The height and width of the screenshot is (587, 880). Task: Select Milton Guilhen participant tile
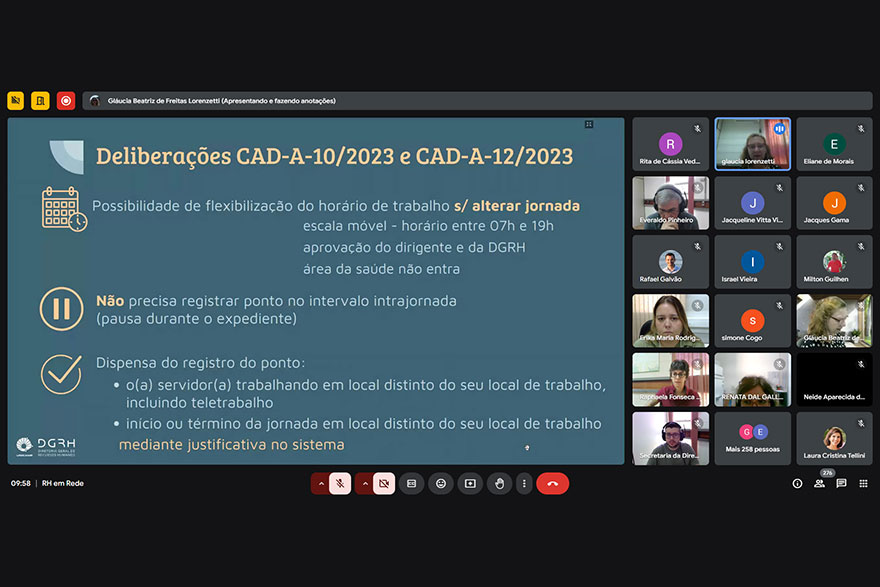pyautogui.click(x=835, y=262)
